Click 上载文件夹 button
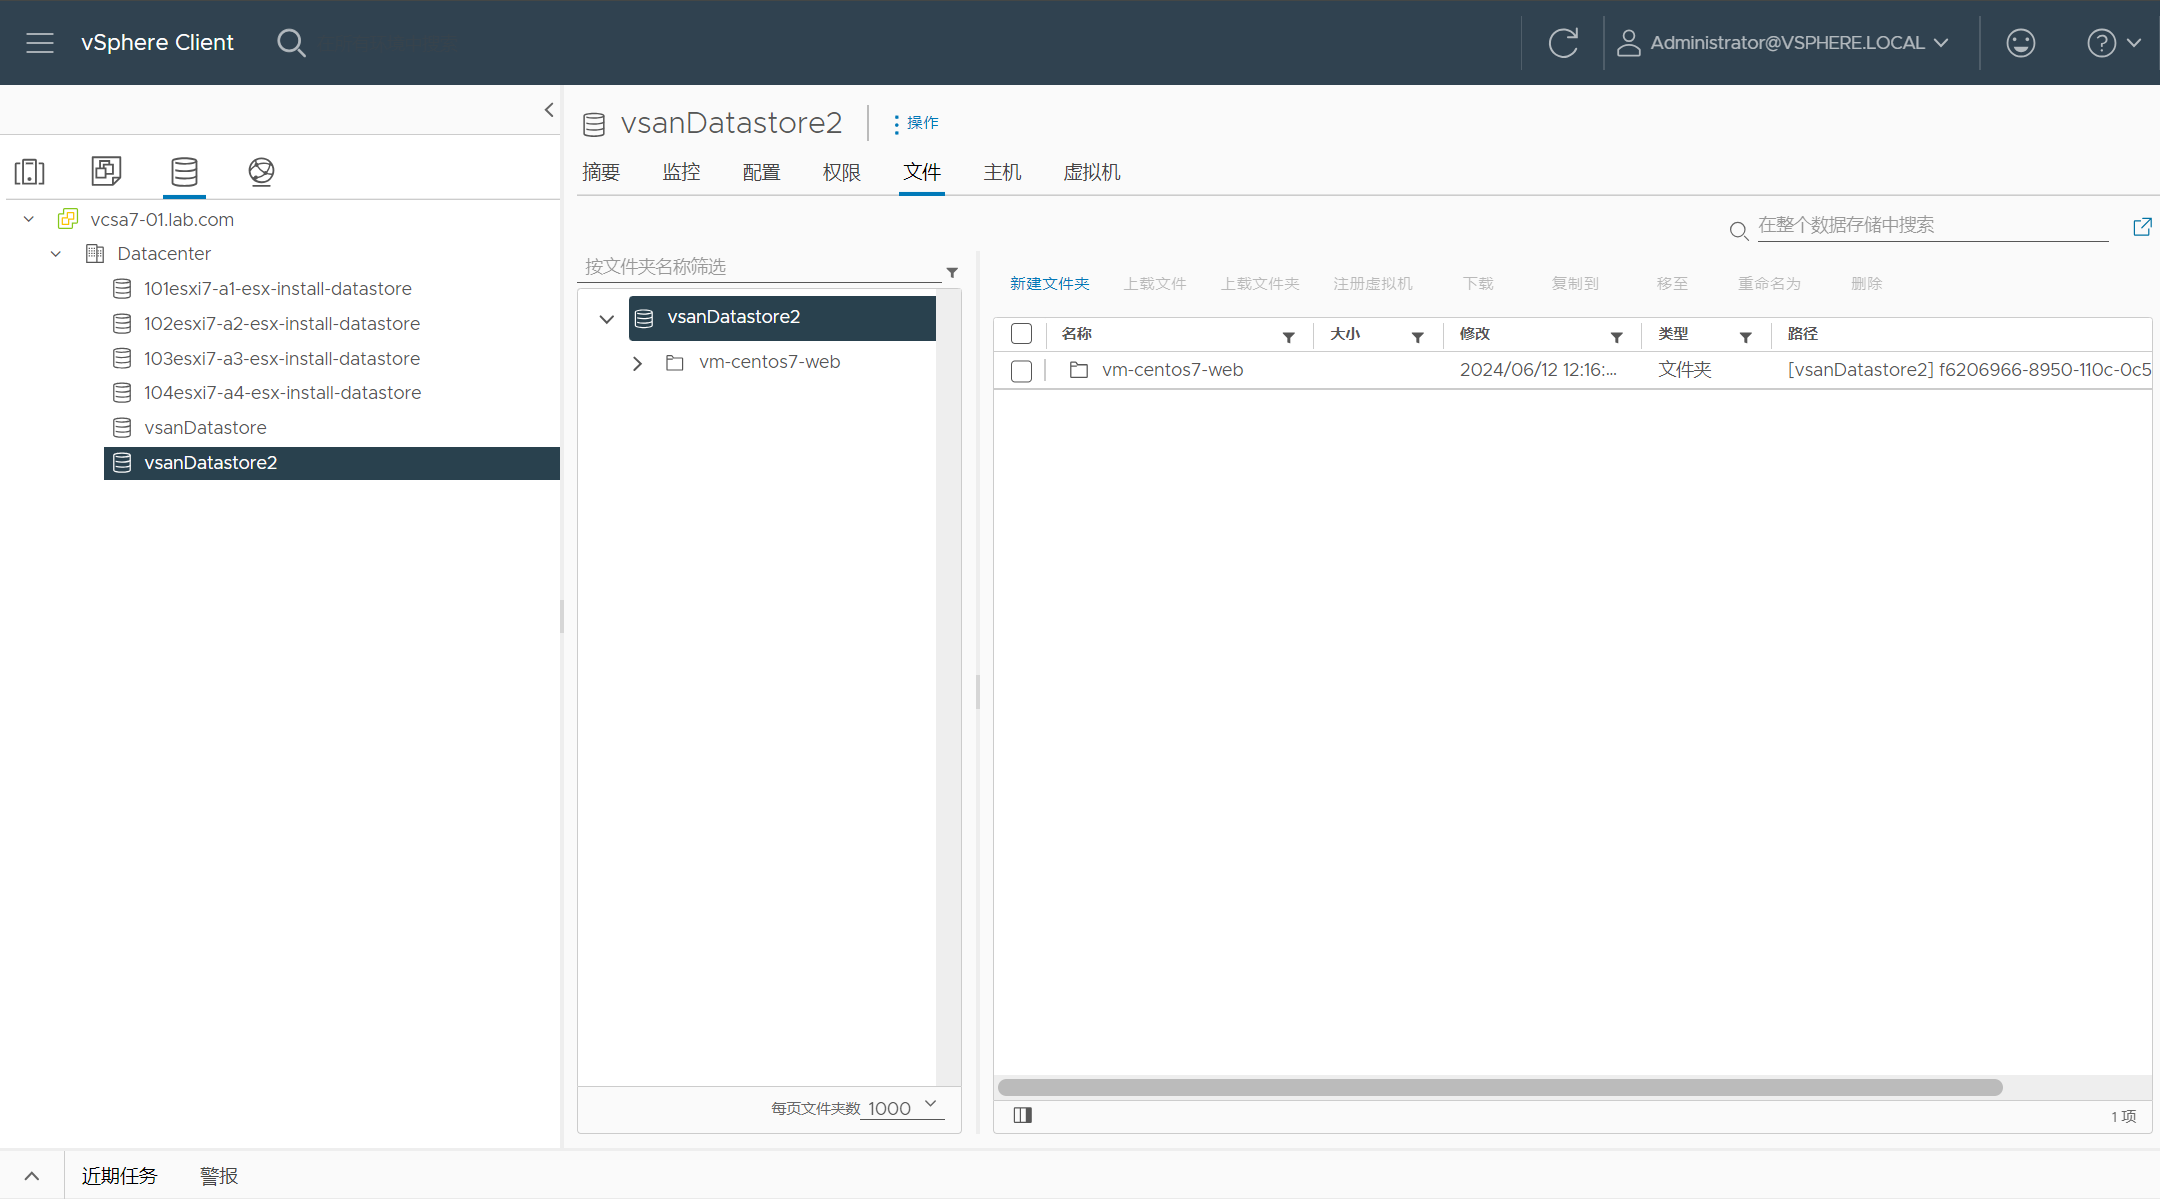The image size is (2160, 1199). click(1260, 284)
